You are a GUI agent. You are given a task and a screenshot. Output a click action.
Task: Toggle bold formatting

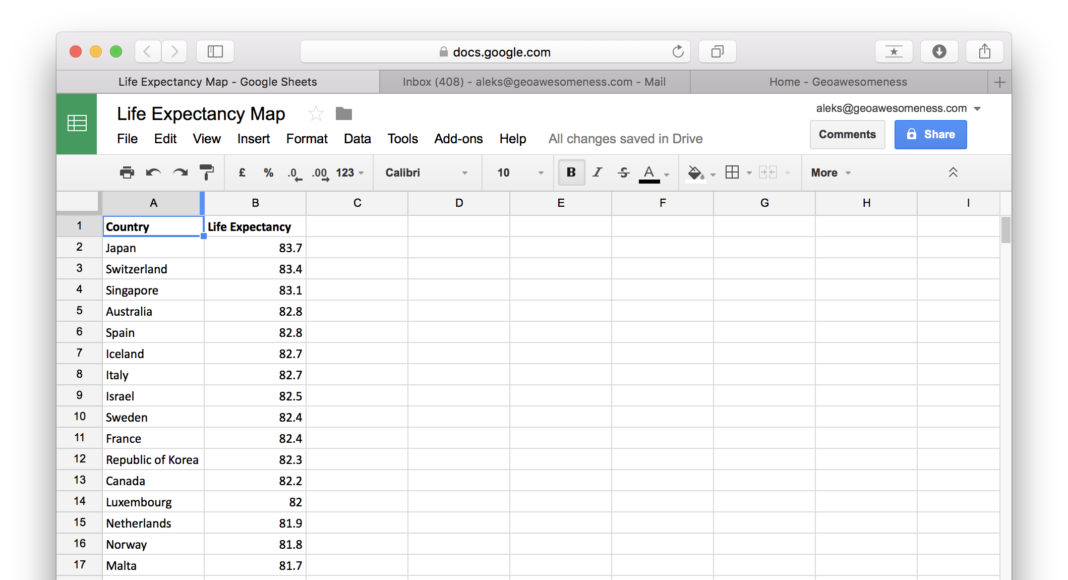click(x=571, y=173)
